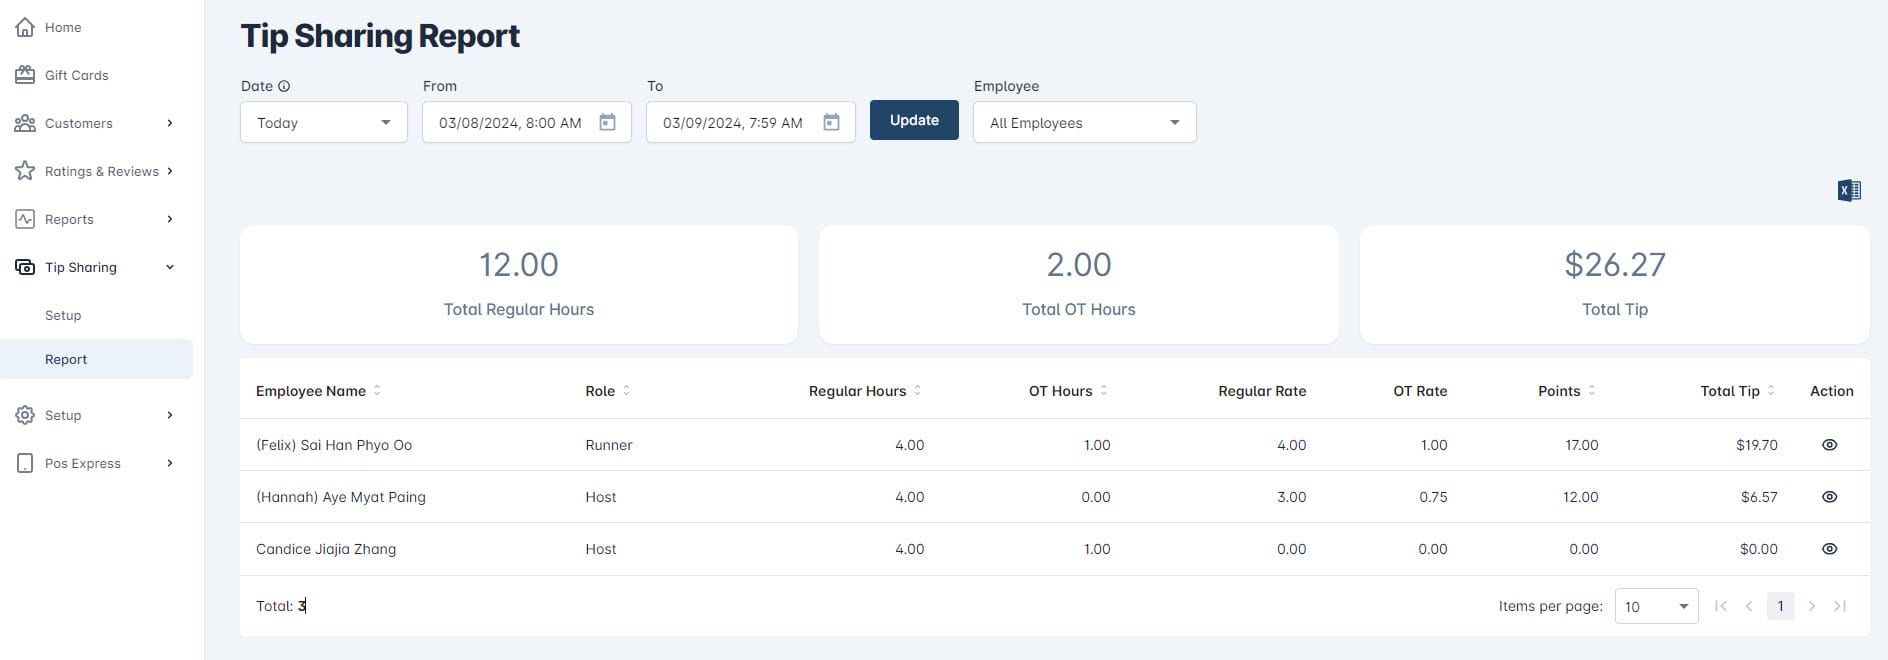View details for Candice Jiajia Zhang

tap(1829, 549)
